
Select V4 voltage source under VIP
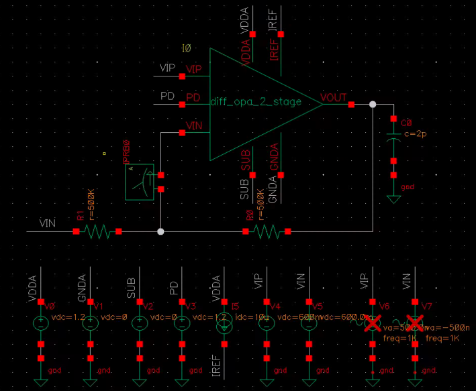coord(267,323)
